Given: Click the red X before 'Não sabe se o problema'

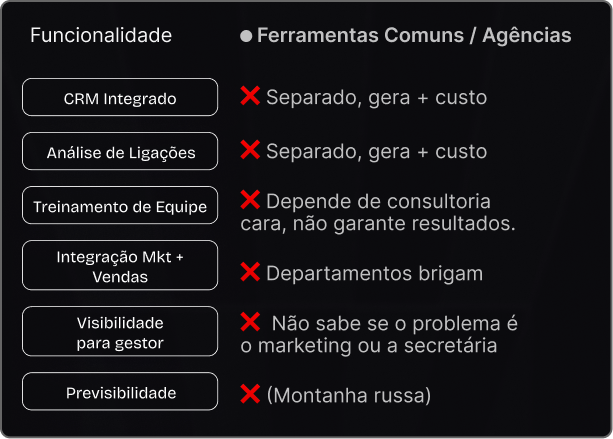Looking at the screenshot, I should pos(250,321).
